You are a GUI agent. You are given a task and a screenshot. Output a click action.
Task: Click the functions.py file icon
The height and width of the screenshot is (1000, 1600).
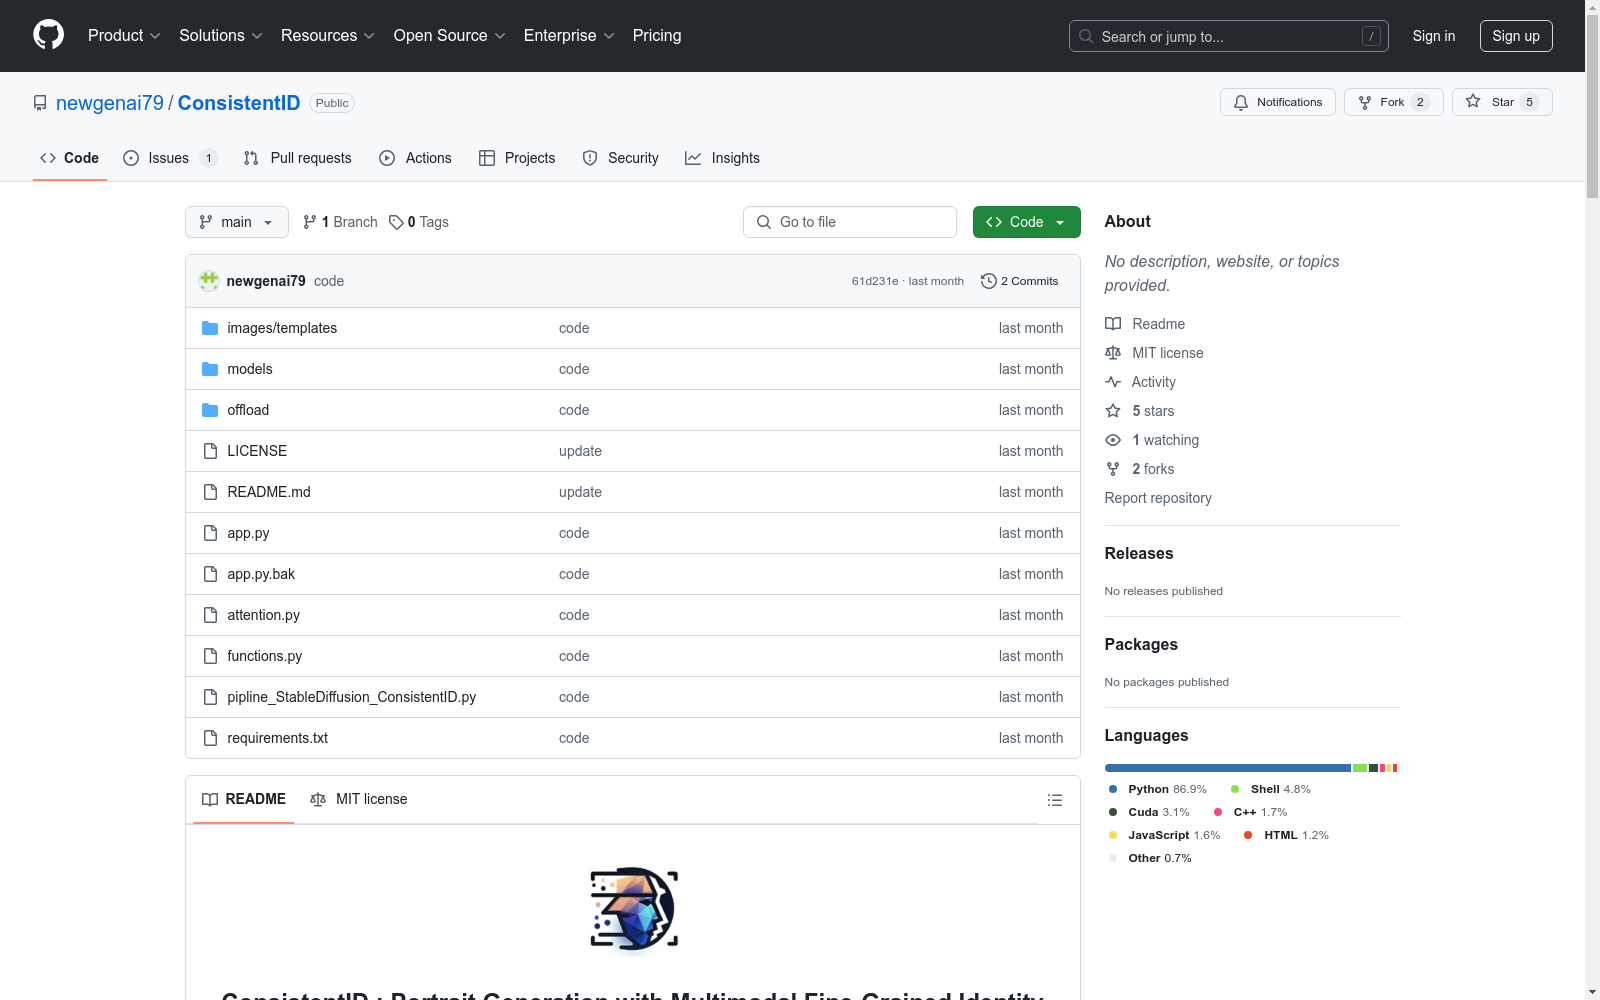[210, 656]
